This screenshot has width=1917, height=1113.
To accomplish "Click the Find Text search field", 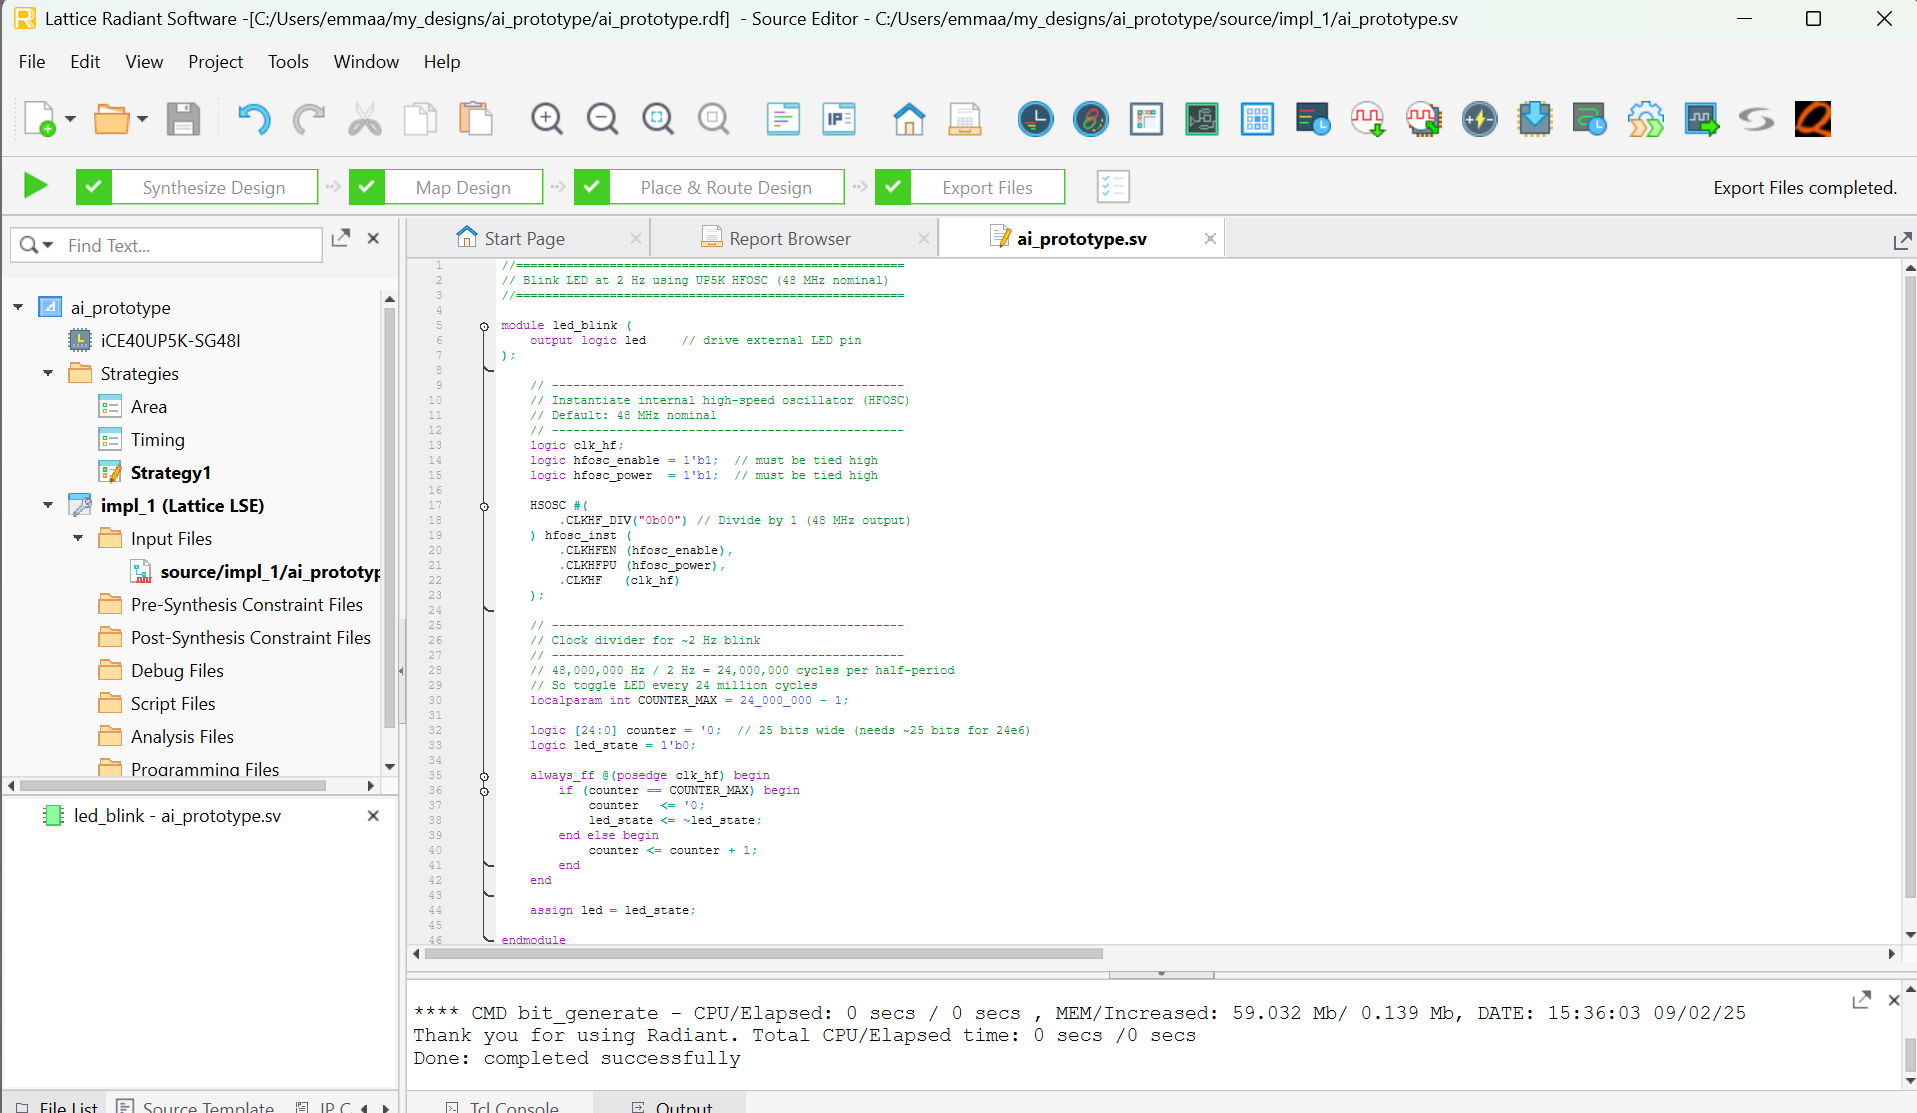I will pos(190,246).
